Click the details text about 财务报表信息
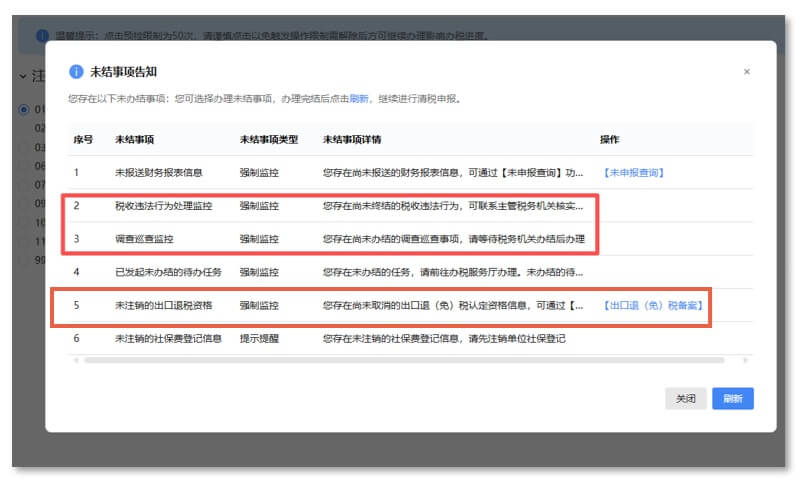This screenshot has width=805, height=487. click(x=453, y=172)
